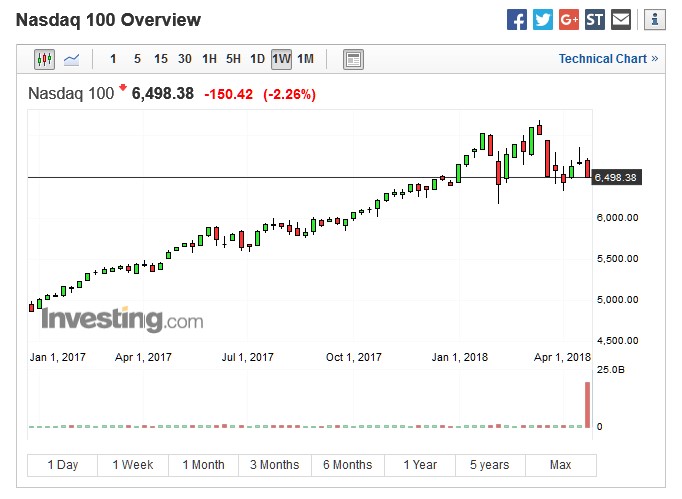Image resolution: width=682 pixels, height=499 pixels.
Task: Share chart on Twitter
Action: (x=543, y=20)
